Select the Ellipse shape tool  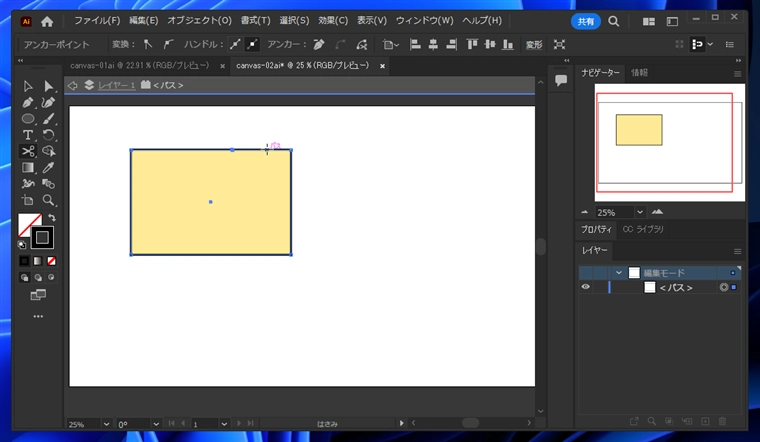[28, 119]
